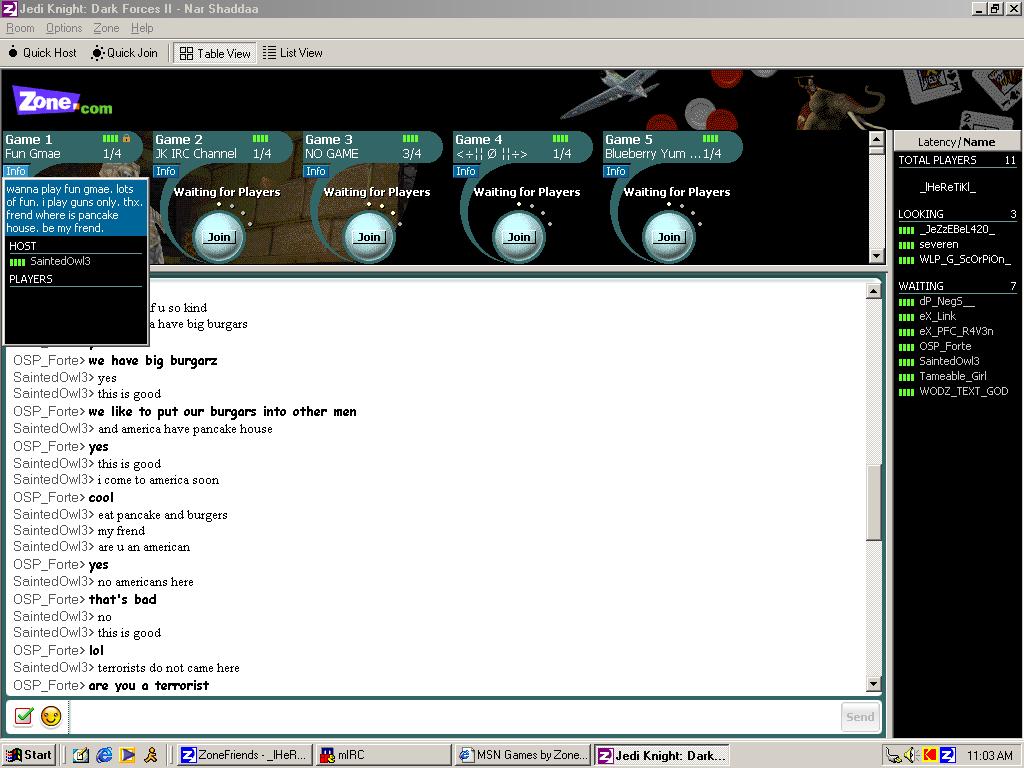The width and height of the screenshot is (1024, 768).
Task: Show Info for Game 5 Blueberry Yum
Action: [615, 171]
